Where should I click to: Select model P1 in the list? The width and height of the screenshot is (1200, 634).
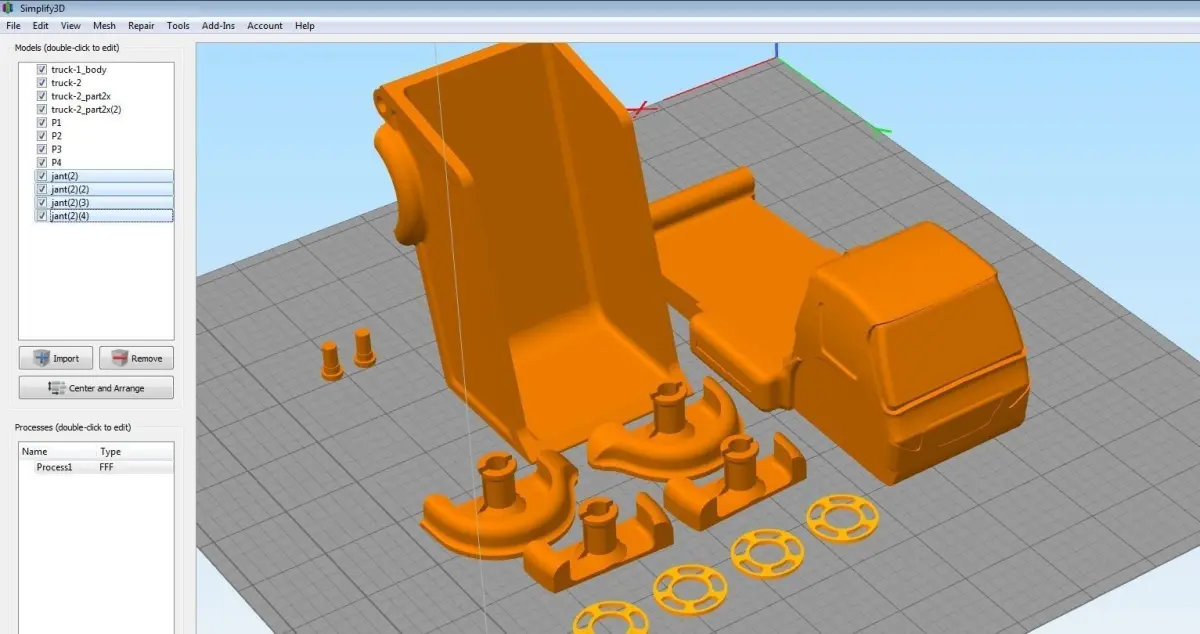[56, 122]
